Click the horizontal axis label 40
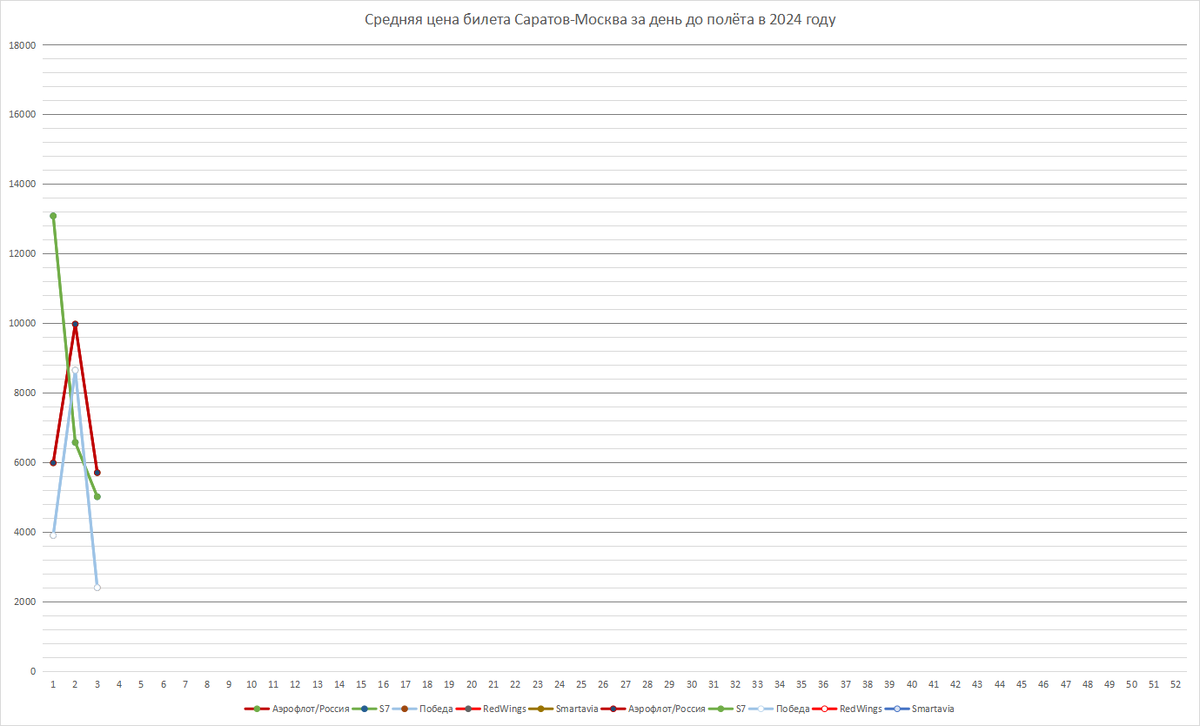Screen dimensions: 1200x726 click(x=911, y=685)
